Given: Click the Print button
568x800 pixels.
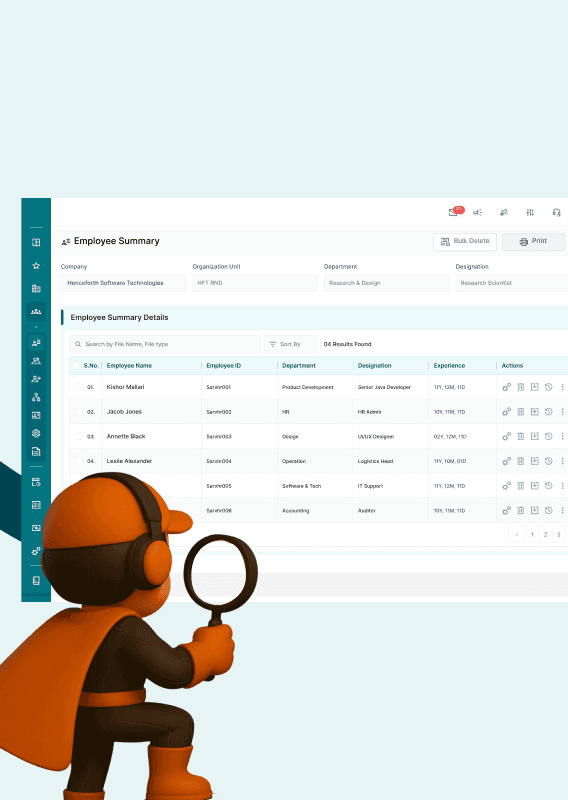Looking at the screenshot, I should pyautogui.click(x=534, y=241).
